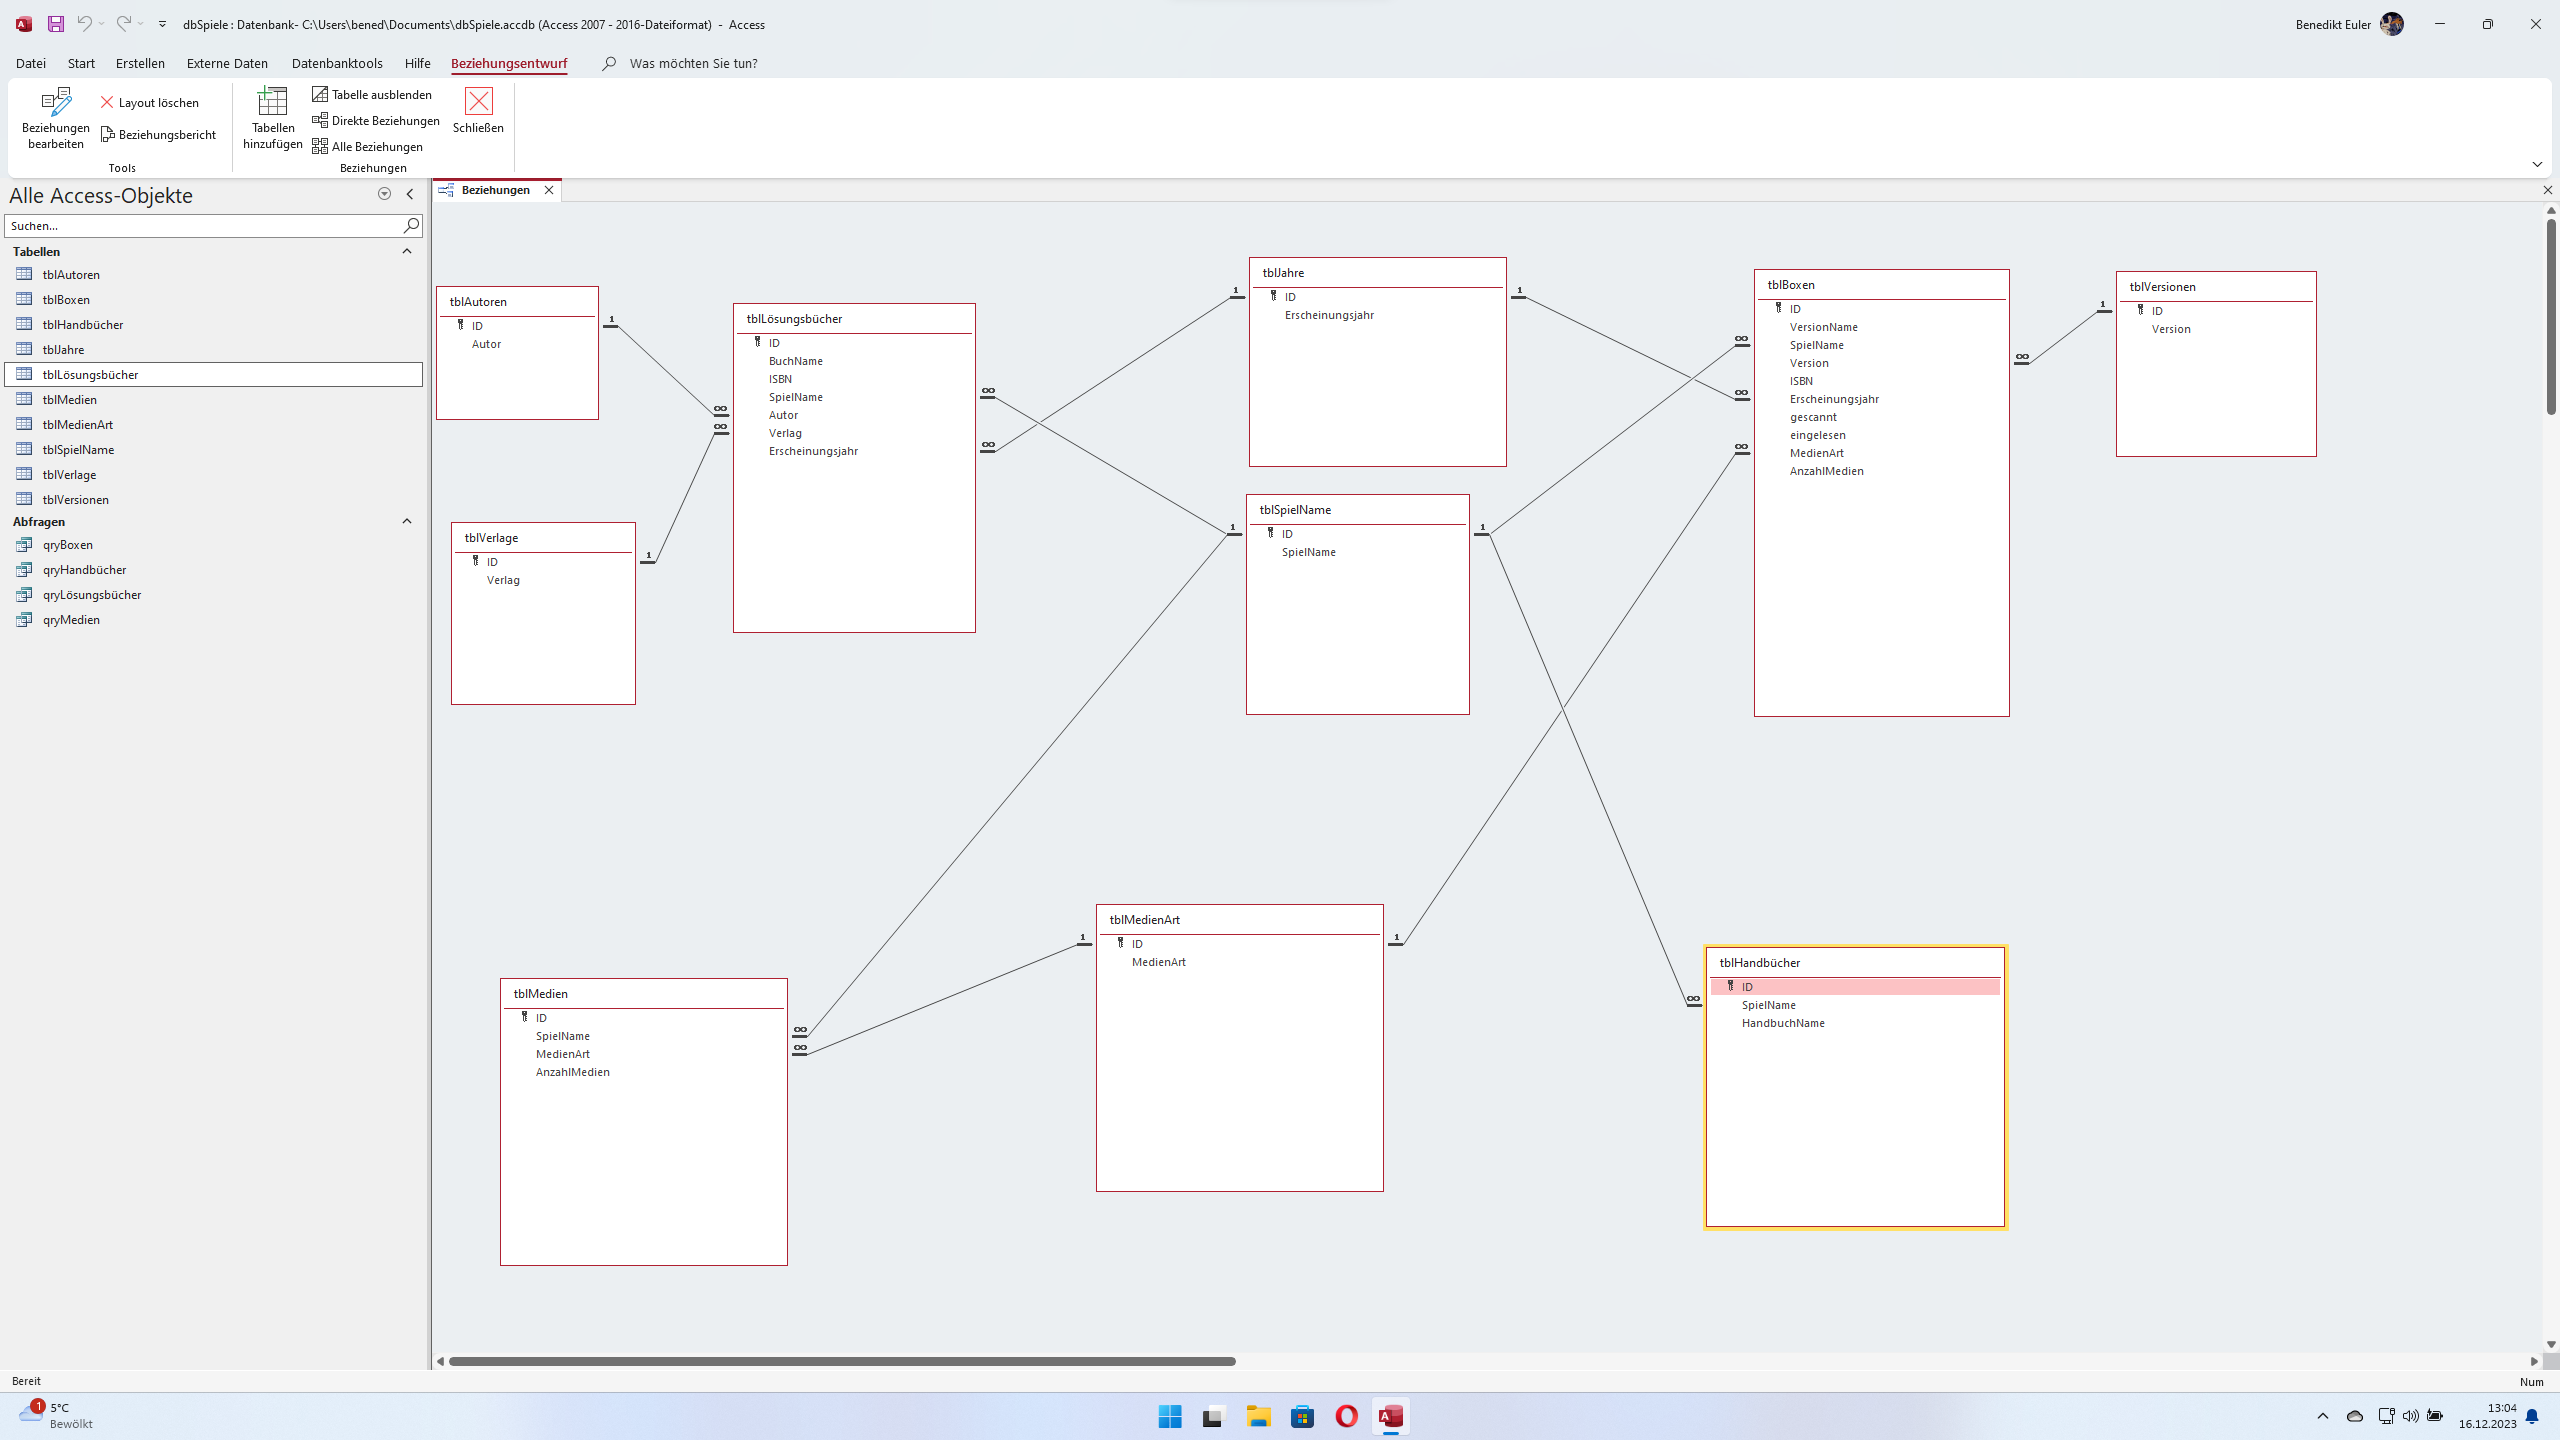The height and width of the screenshot is (1440, 2560).
Task: Click the Schließen ribbon icon
Action: (478, 103)
